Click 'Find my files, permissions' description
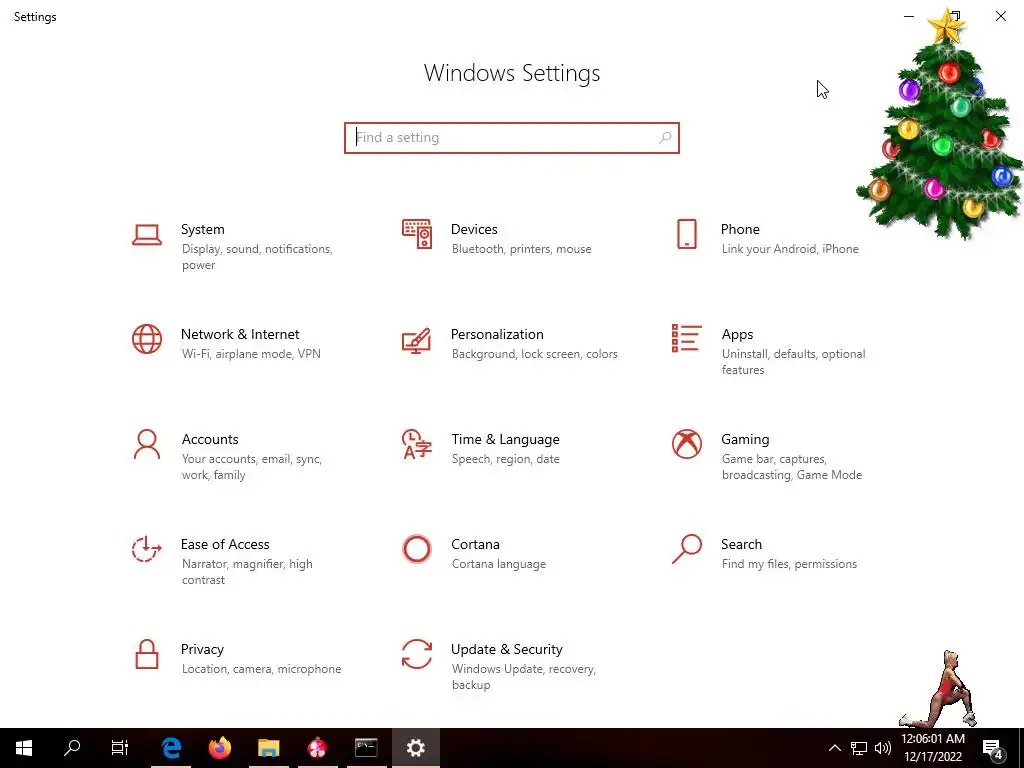 click(790, 564)
